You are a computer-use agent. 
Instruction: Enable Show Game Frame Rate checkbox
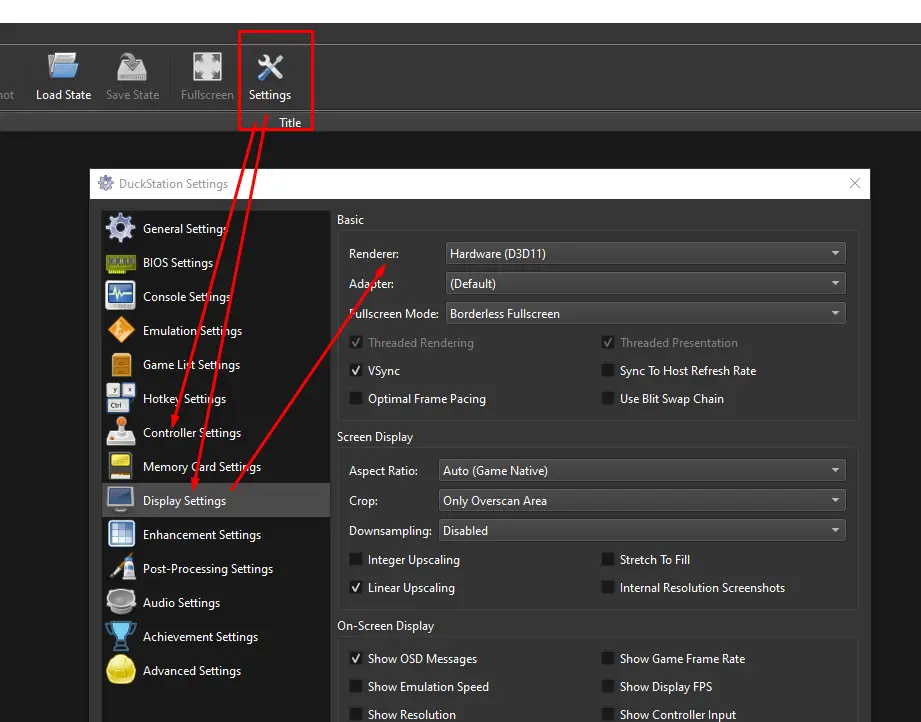tap(608, 659)
